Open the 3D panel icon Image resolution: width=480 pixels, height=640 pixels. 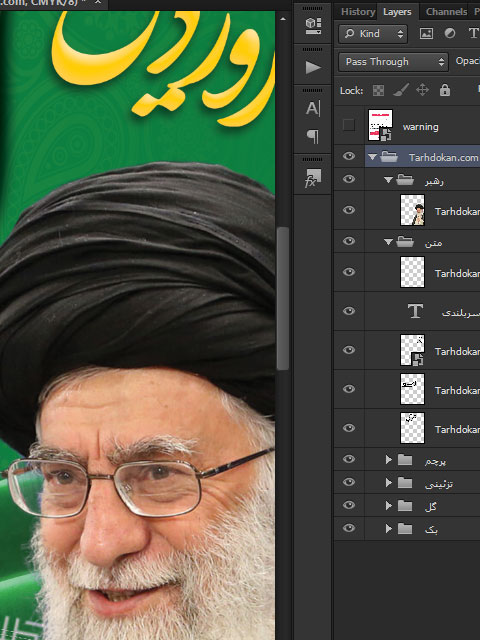pyautogui.click(x=313, y=26)
